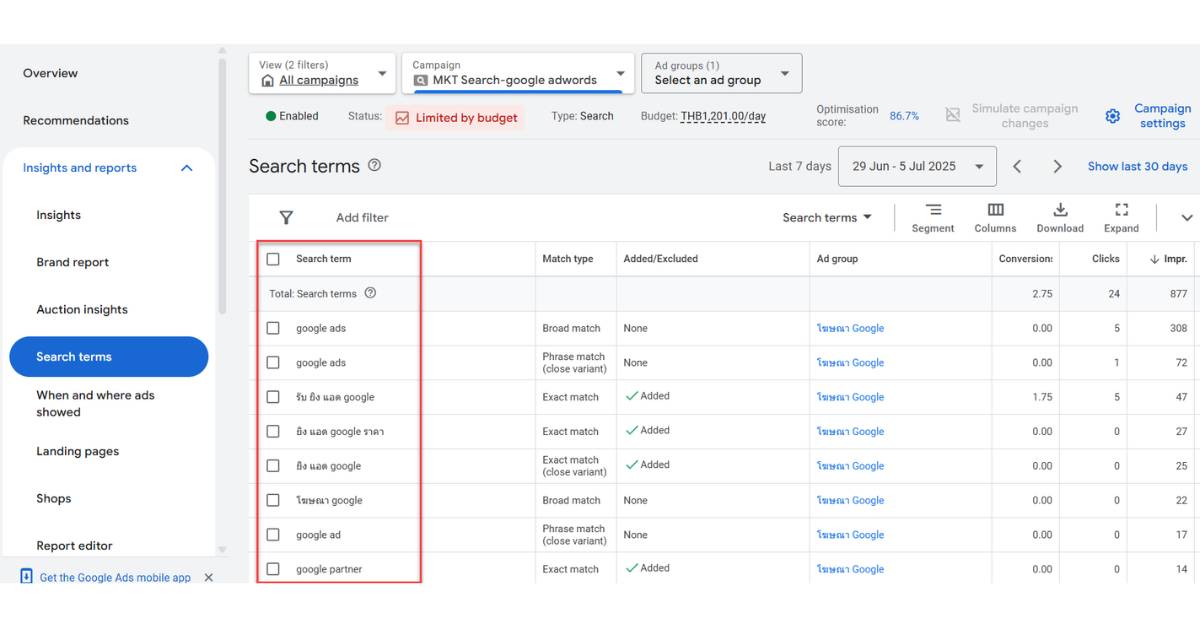Click the Simulate campaign changes icon
Viewport: 1200px width, 627px height.
click(953, 115)
